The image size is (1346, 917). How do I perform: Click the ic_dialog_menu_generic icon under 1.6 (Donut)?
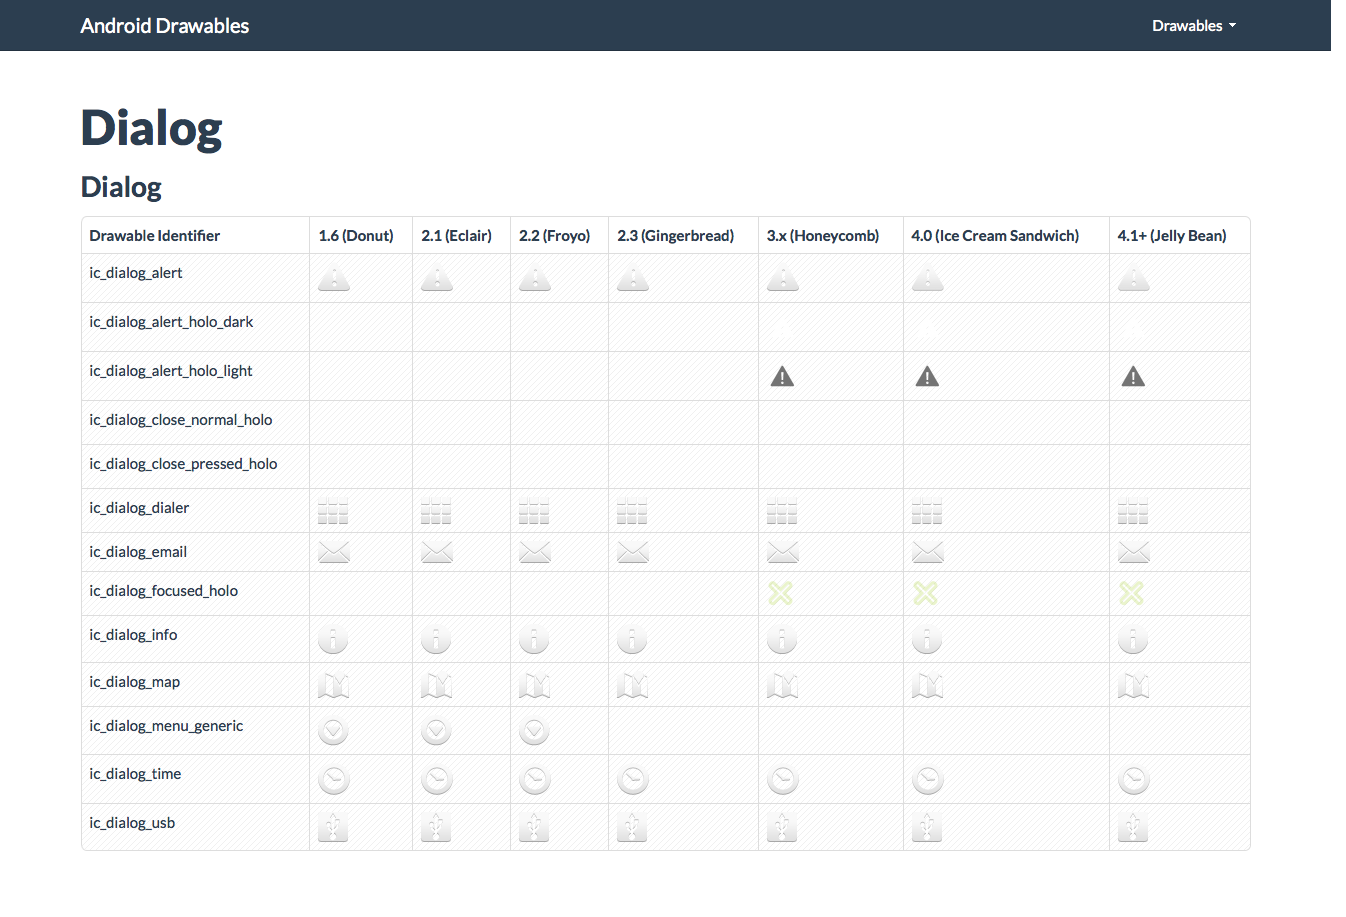pyautogui.click(x=333, y=732)
